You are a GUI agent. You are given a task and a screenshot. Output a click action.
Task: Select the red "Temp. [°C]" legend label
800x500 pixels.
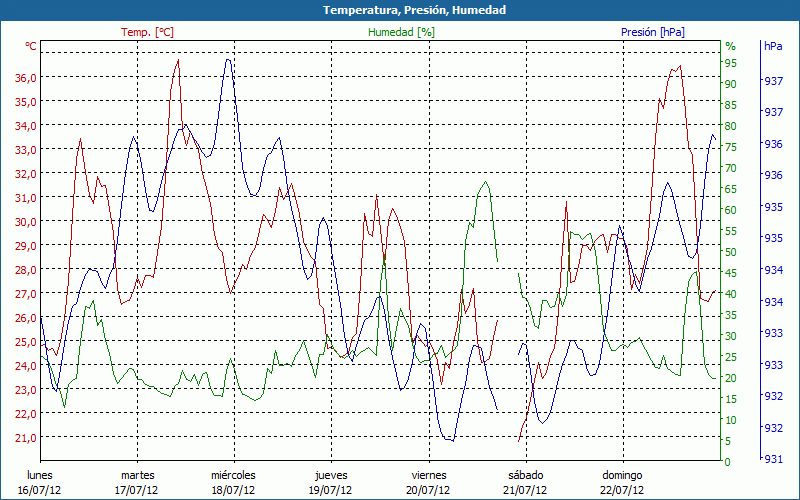147,32
